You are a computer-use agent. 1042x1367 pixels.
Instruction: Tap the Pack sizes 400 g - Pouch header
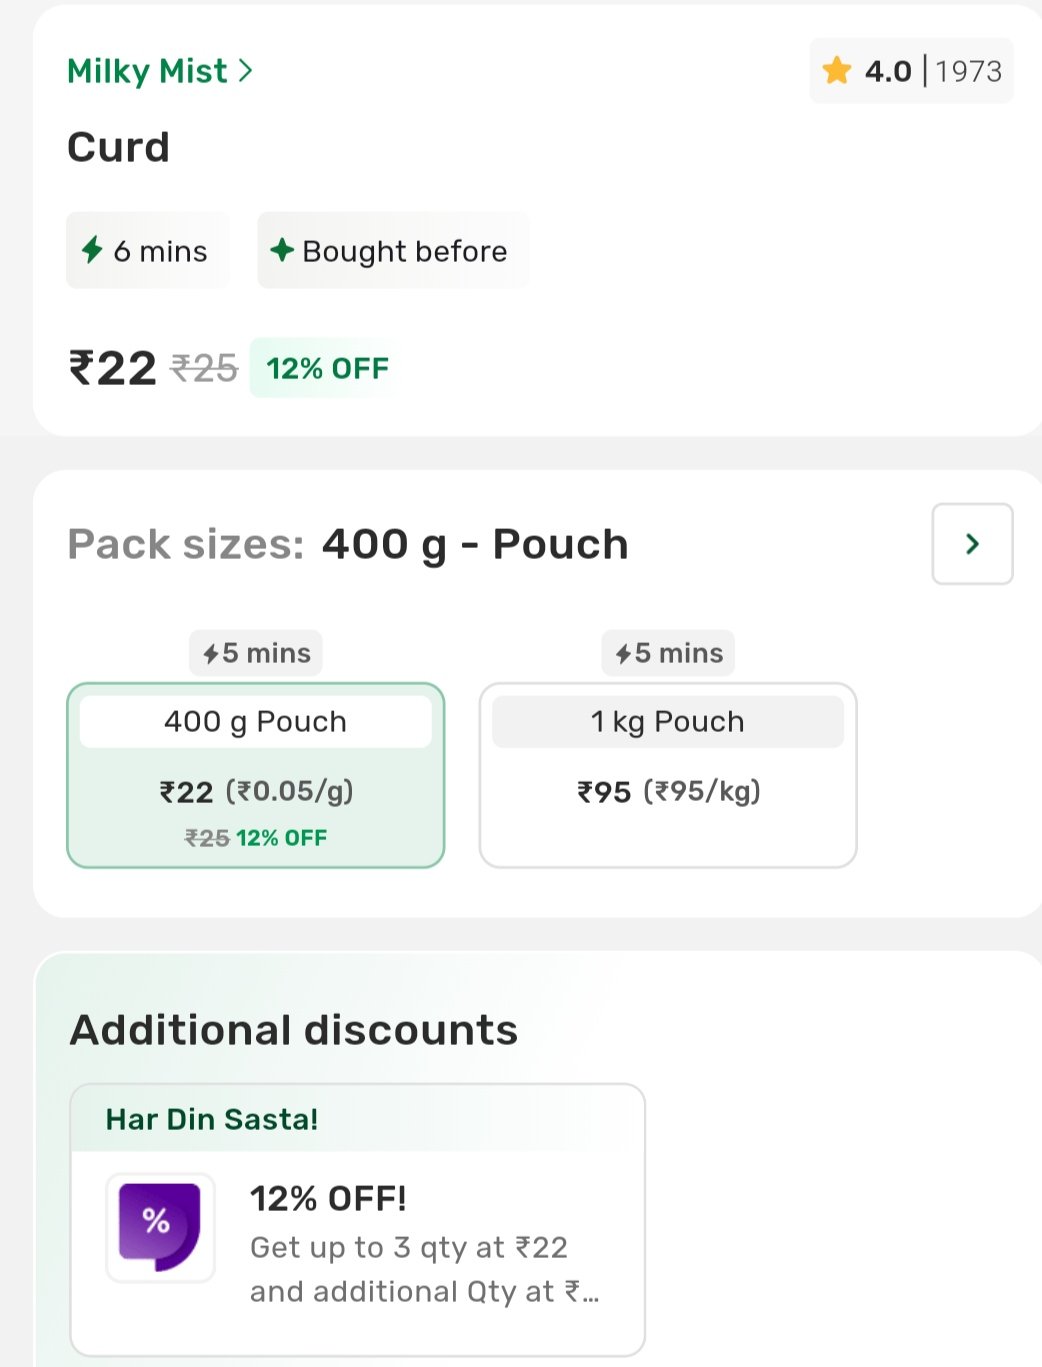pos(348,545)
